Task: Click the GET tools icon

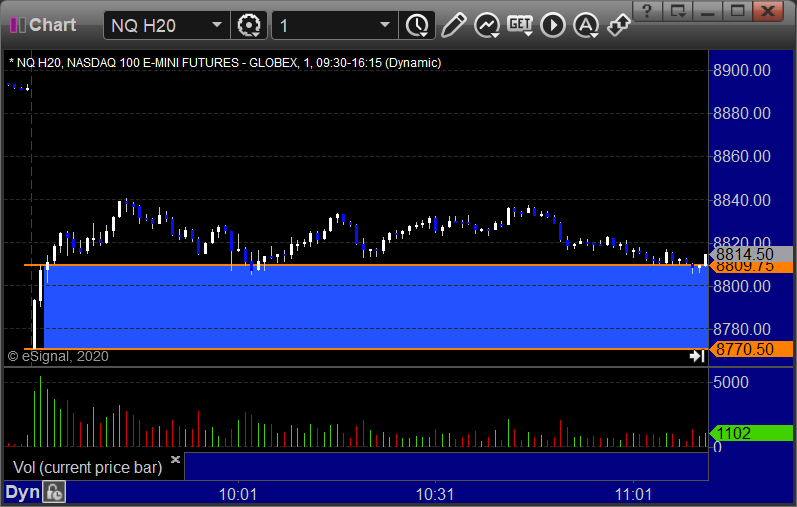Action: [520, 24]
